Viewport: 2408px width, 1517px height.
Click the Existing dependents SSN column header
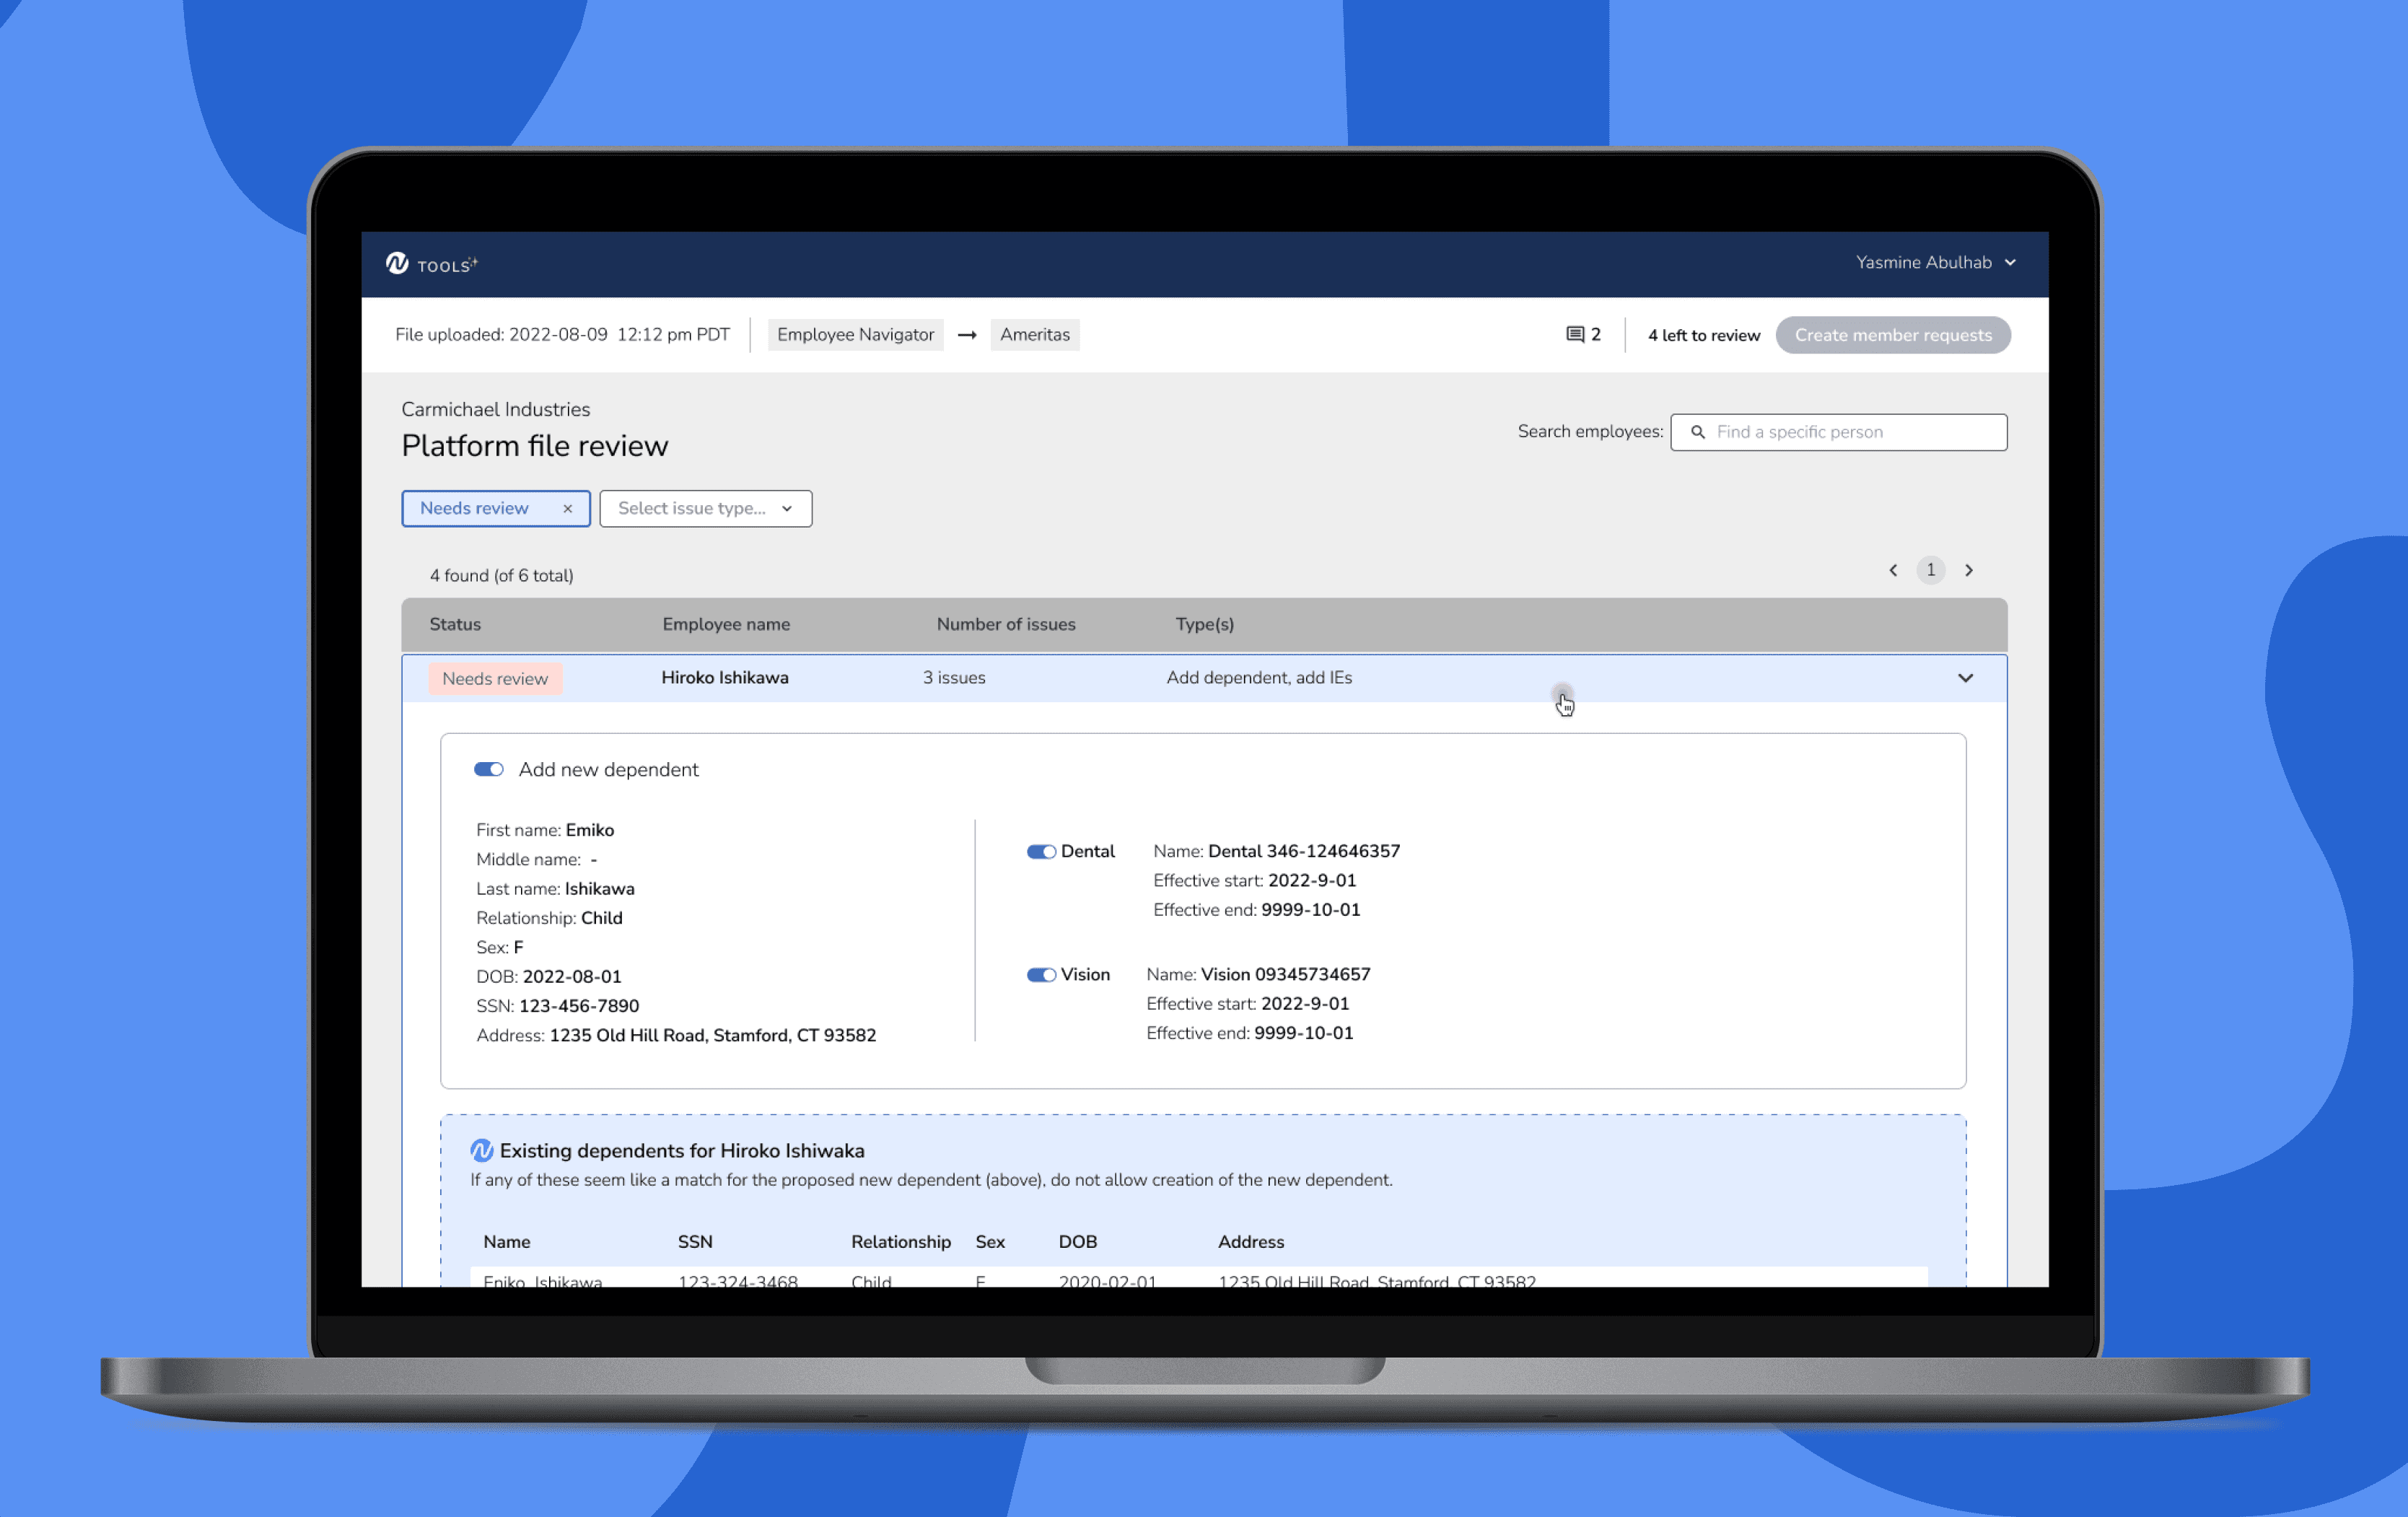pyautogui.click(x=695, y=1242)
